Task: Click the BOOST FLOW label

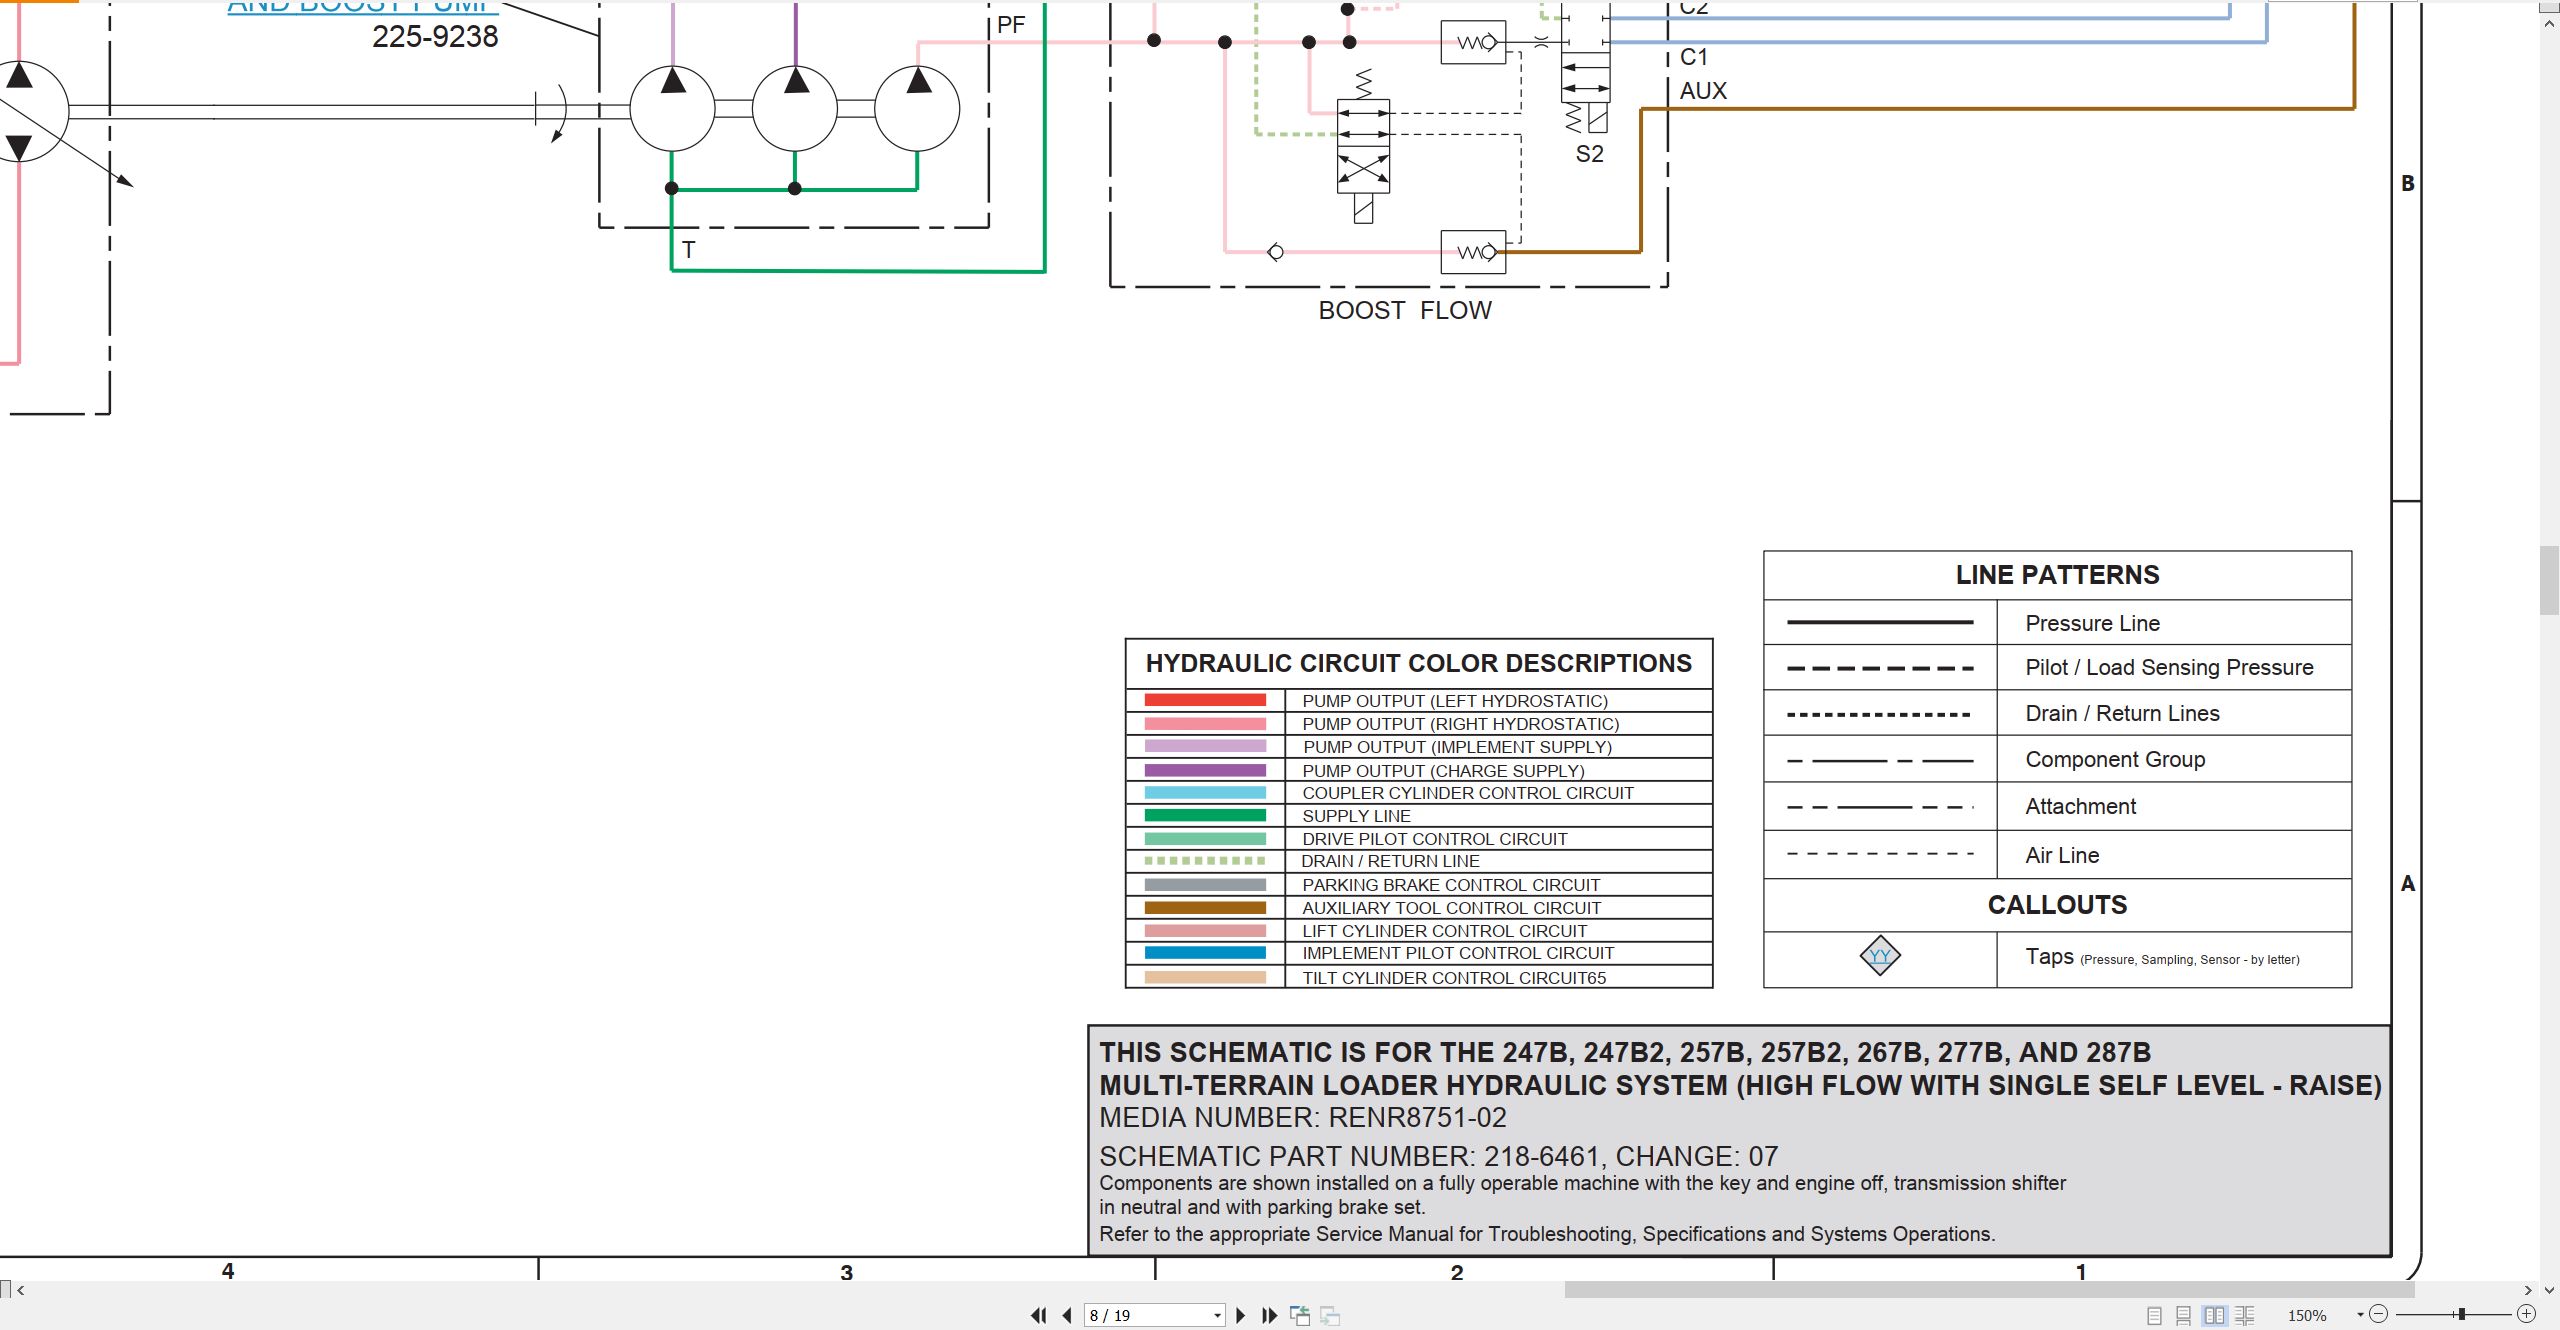Action: point(1405,311)
